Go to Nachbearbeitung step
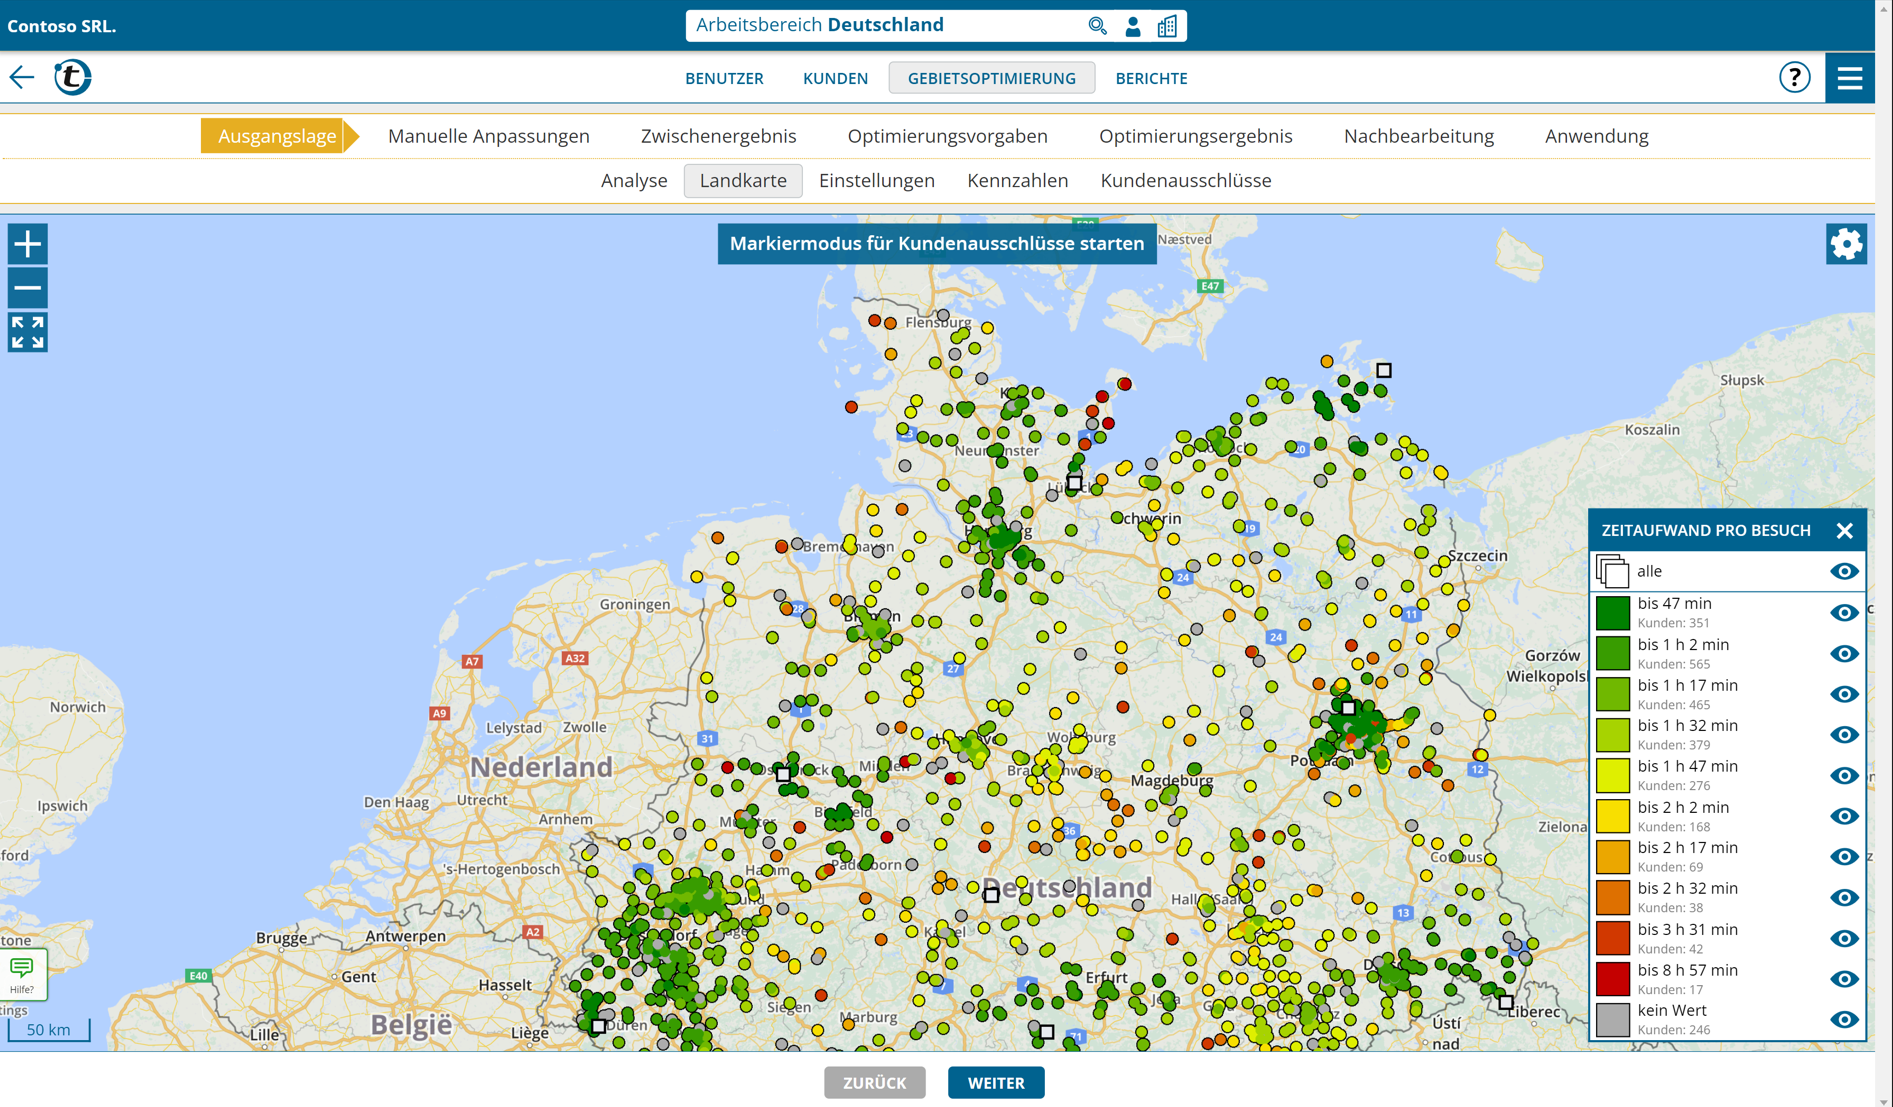The height and width of the screenshot is (1107, 1893). click(x=1418, y=136)
